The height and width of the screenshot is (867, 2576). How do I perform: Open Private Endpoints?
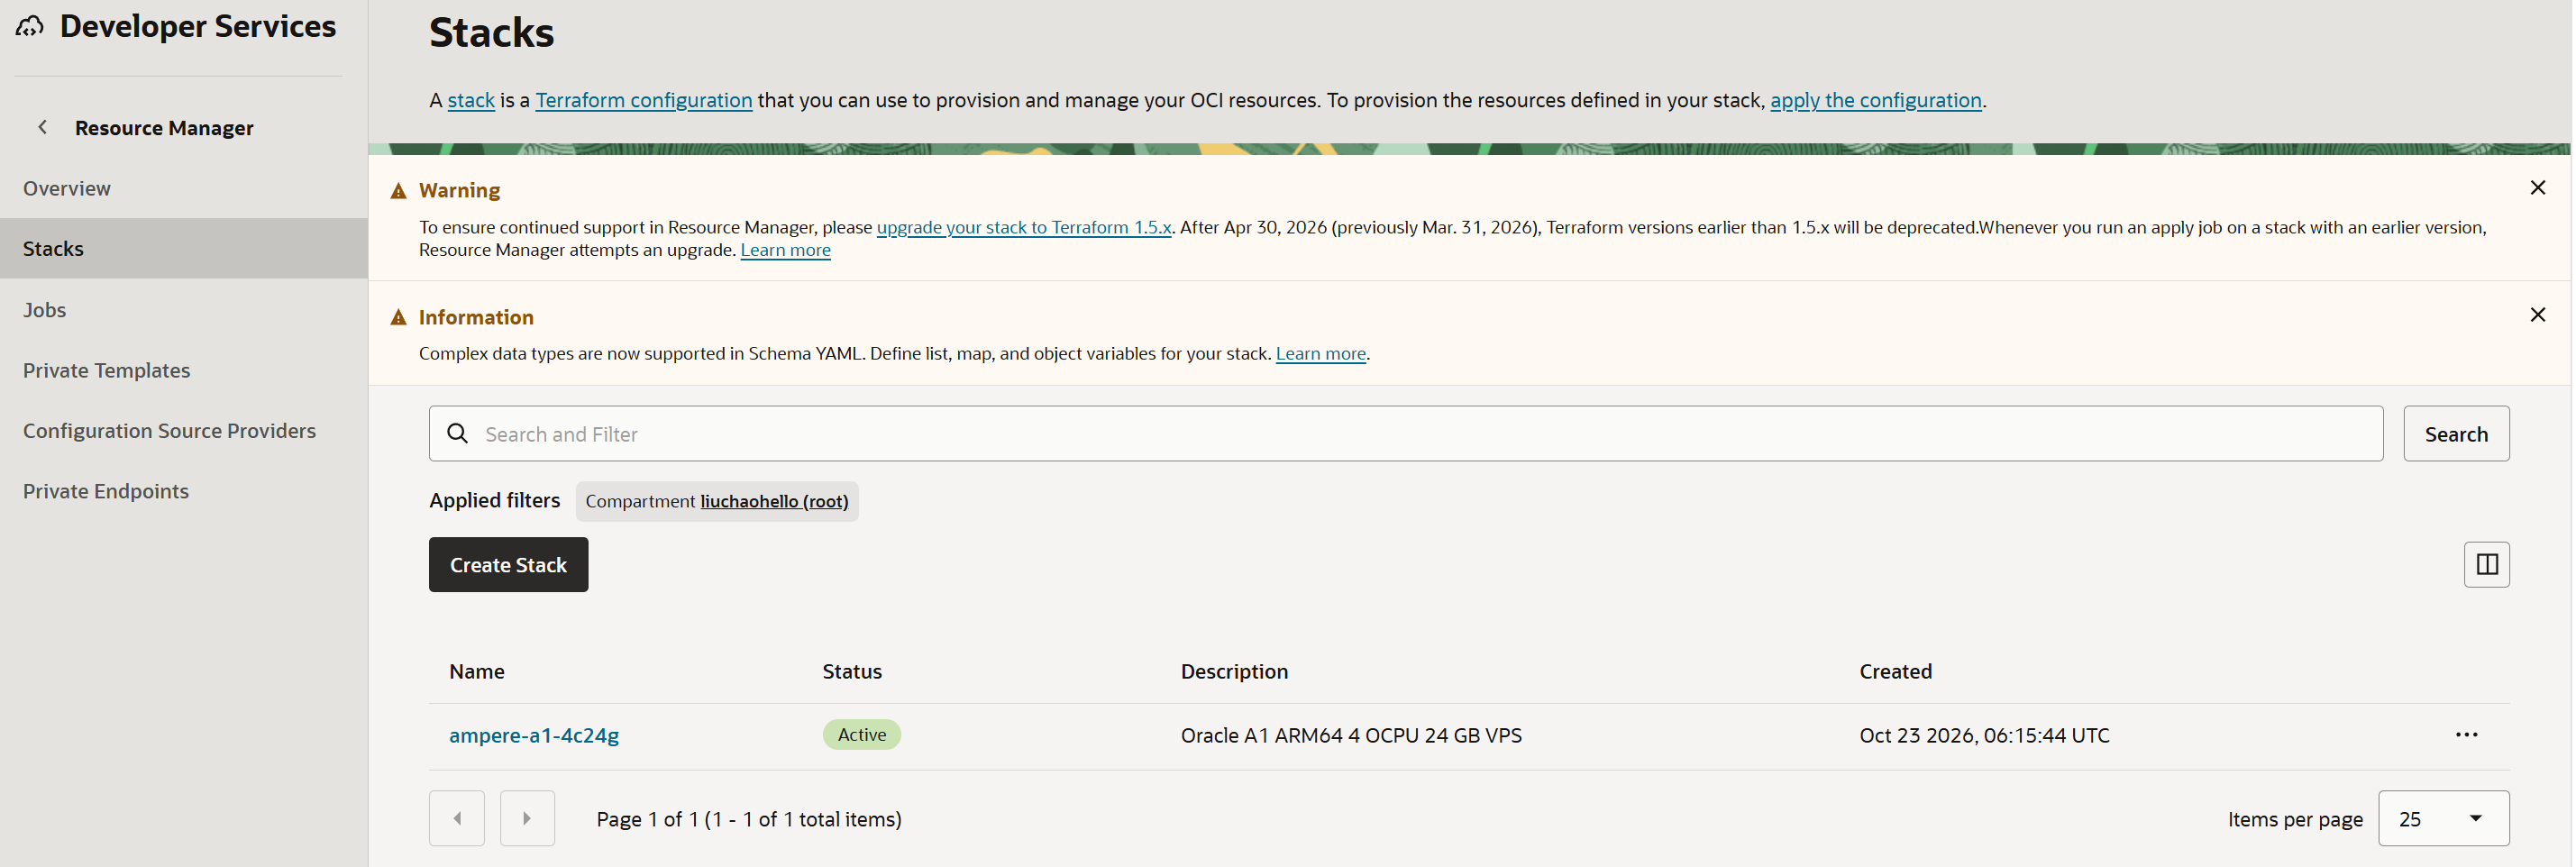coord(184,491)
